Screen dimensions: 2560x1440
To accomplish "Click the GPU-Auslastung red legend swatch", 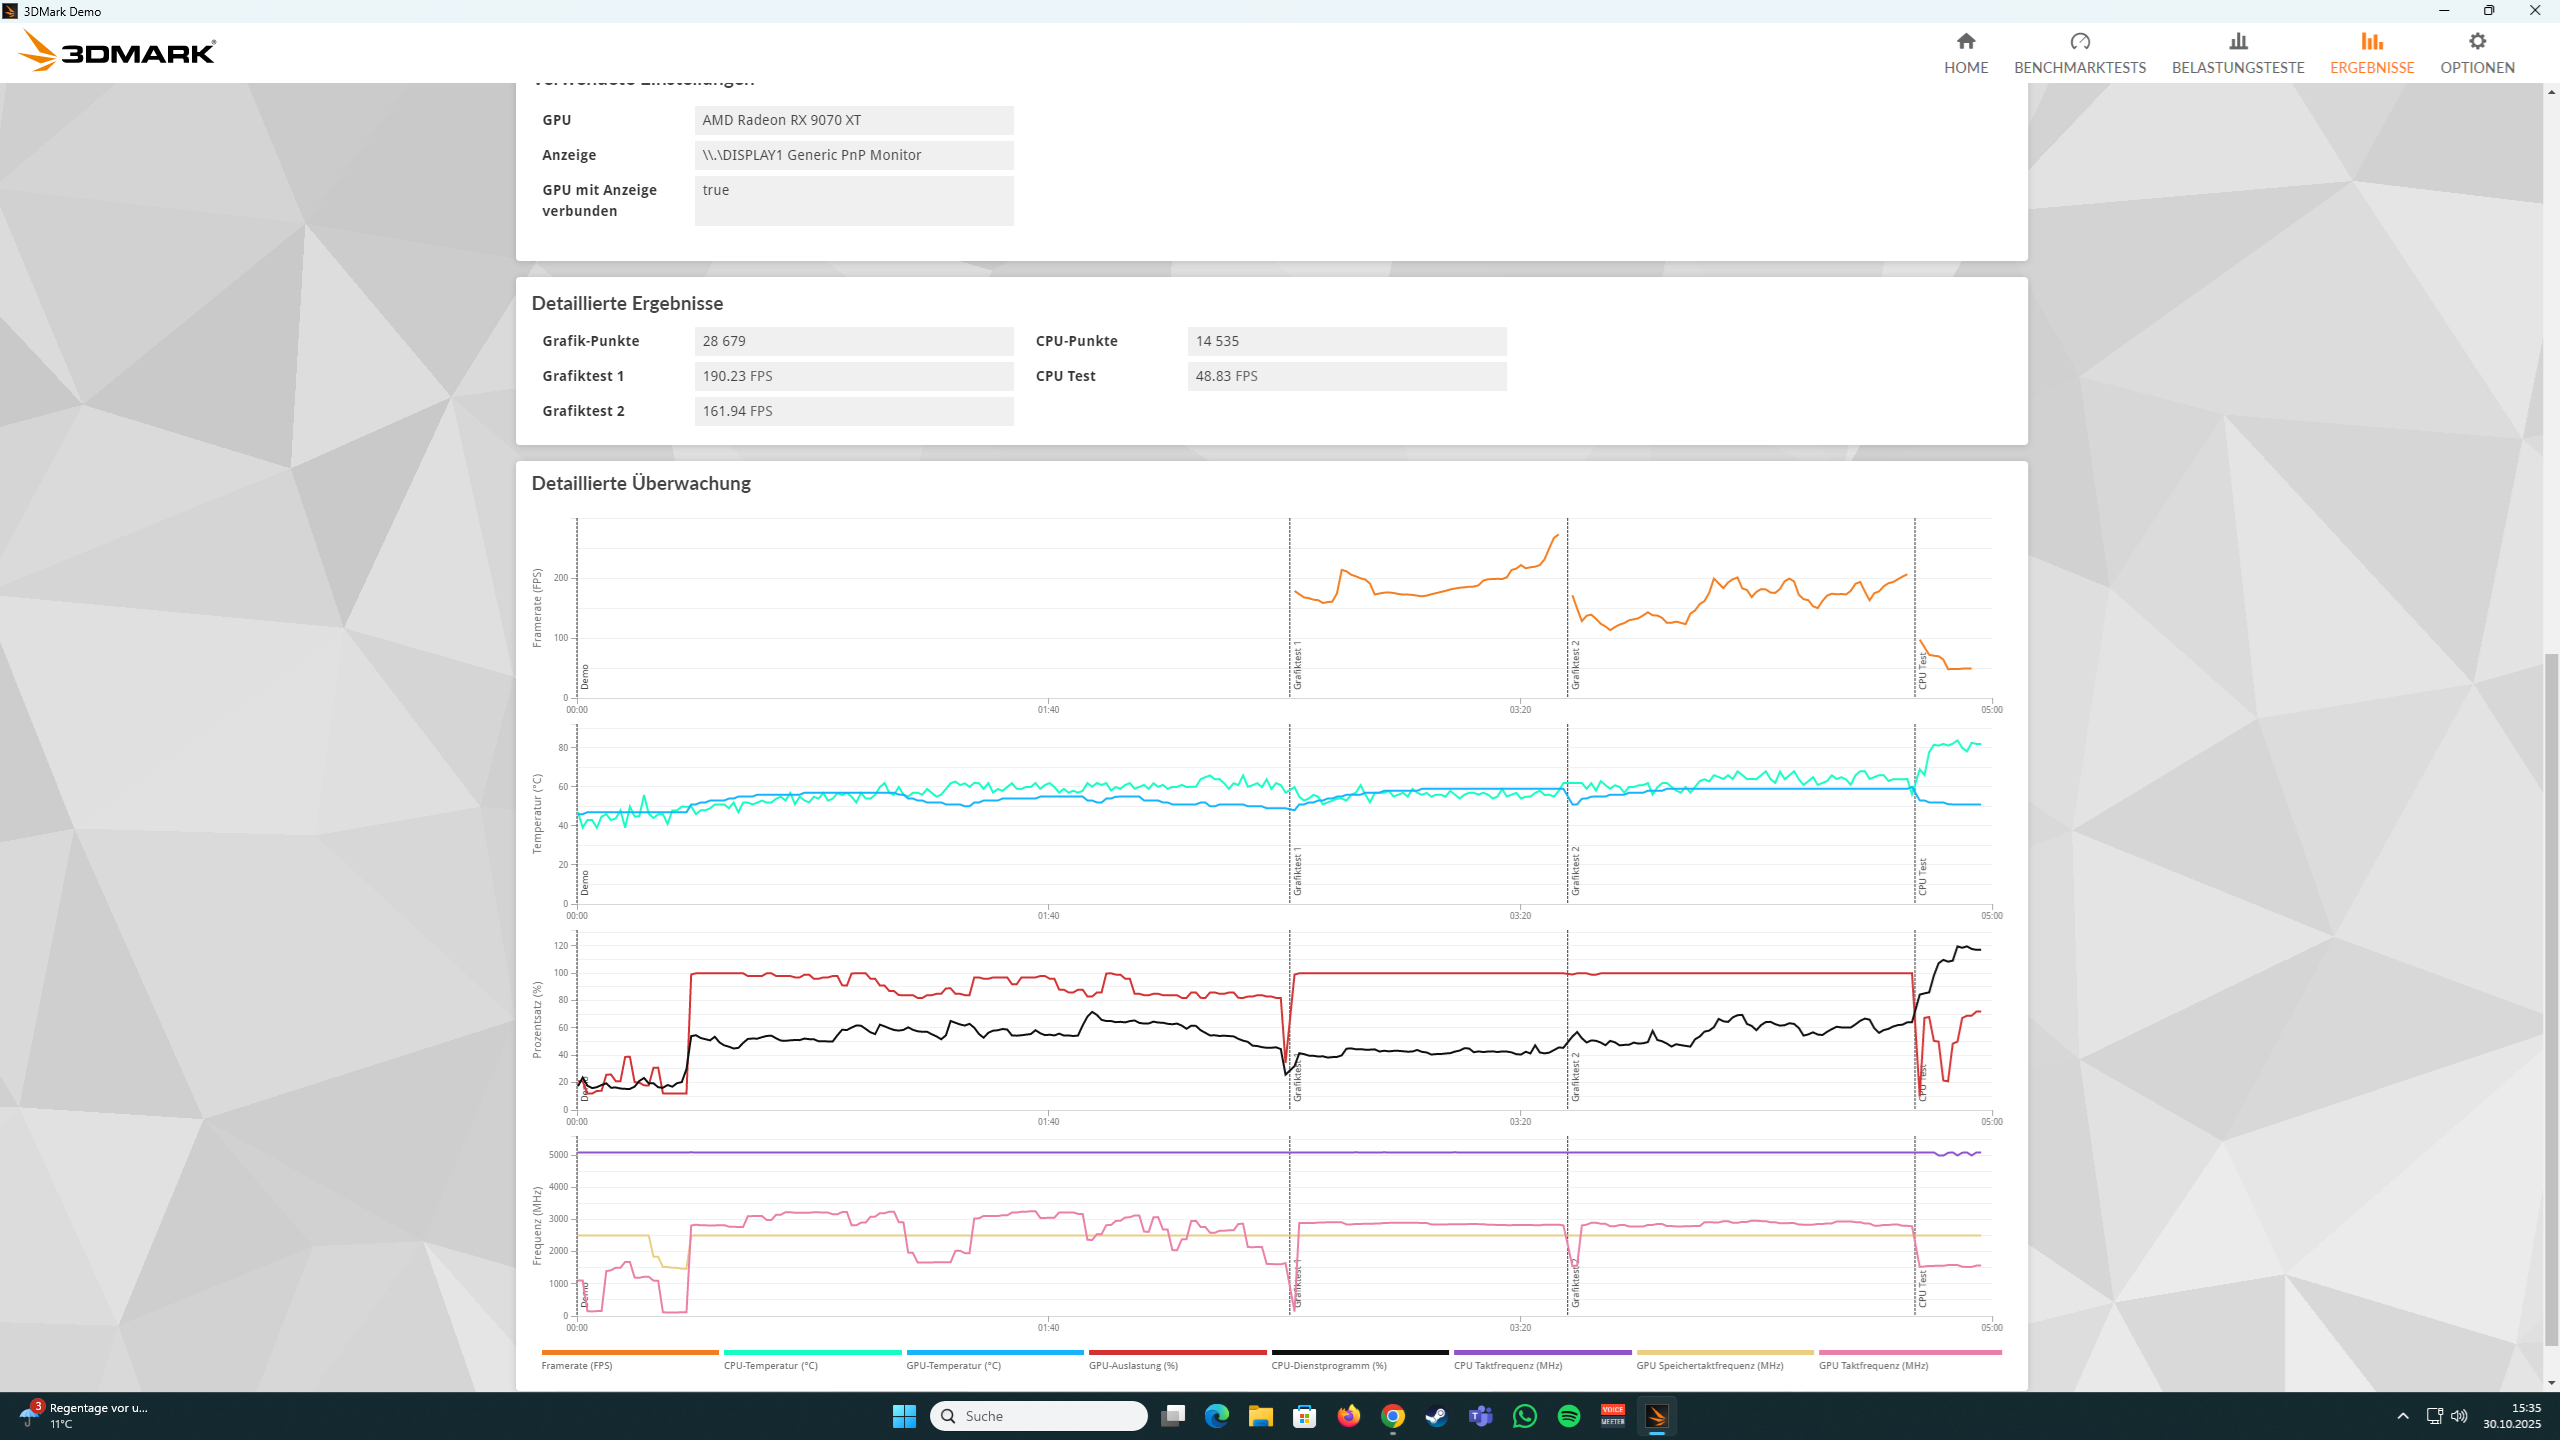I will click(1177, 1352).
